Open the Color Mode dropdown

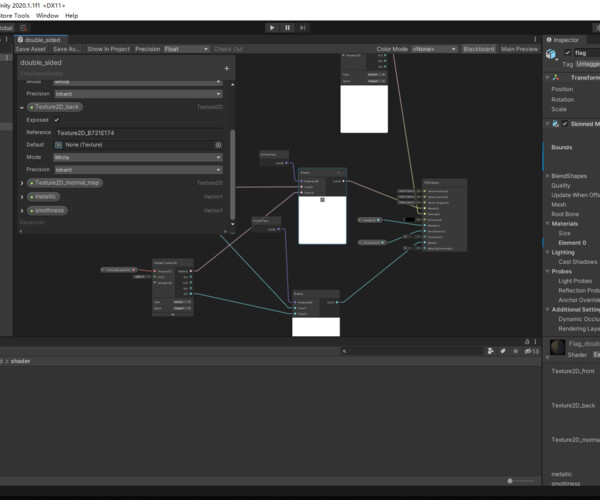[x=434, y=49]
